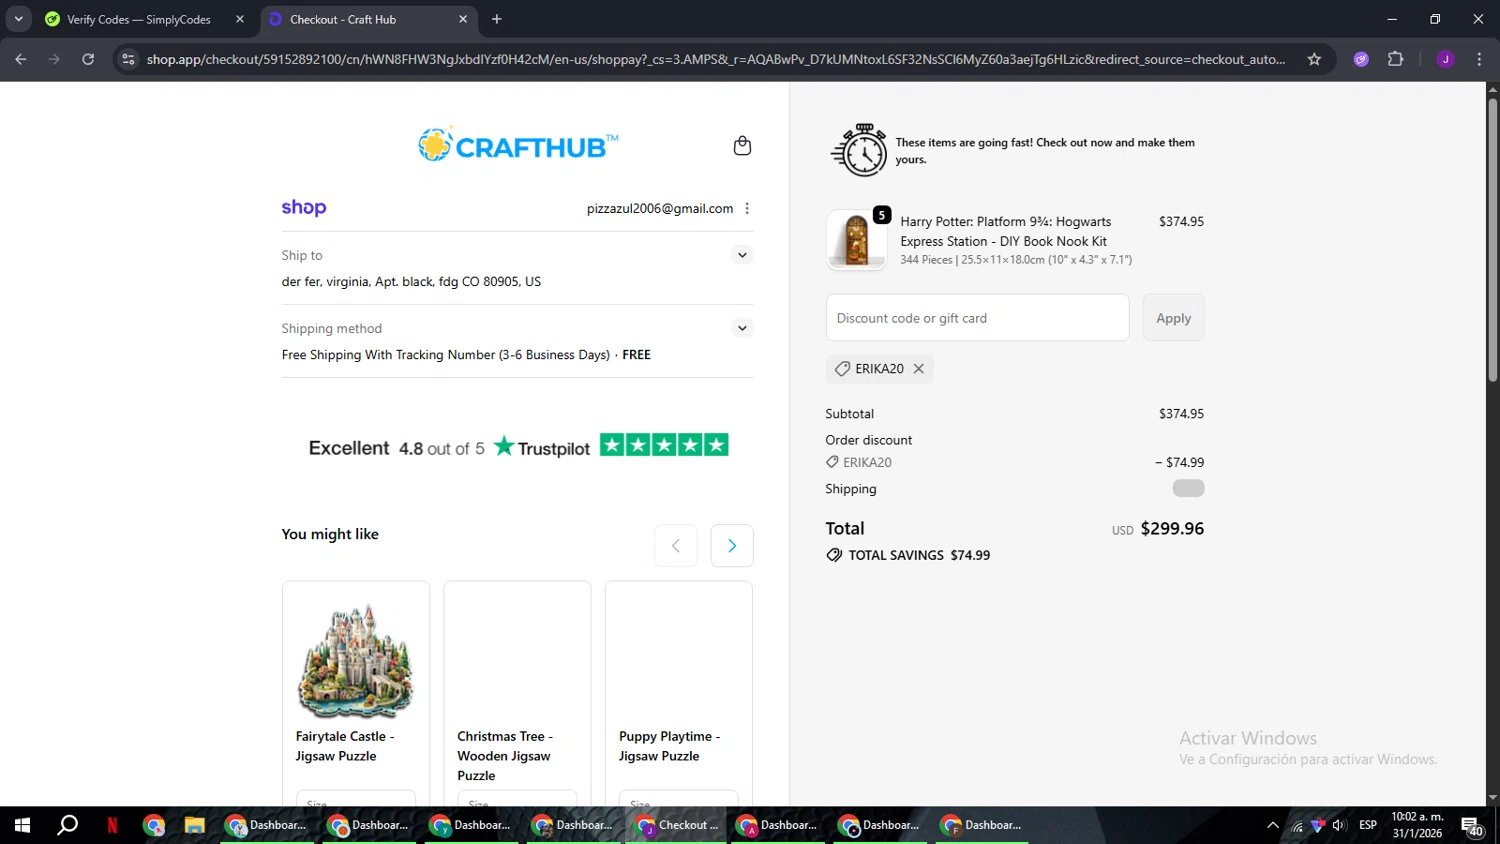Open the network status tray icon
The height and width of the screenshot is (844, 1500).
pyautogui.click(x=1297, y=825)
